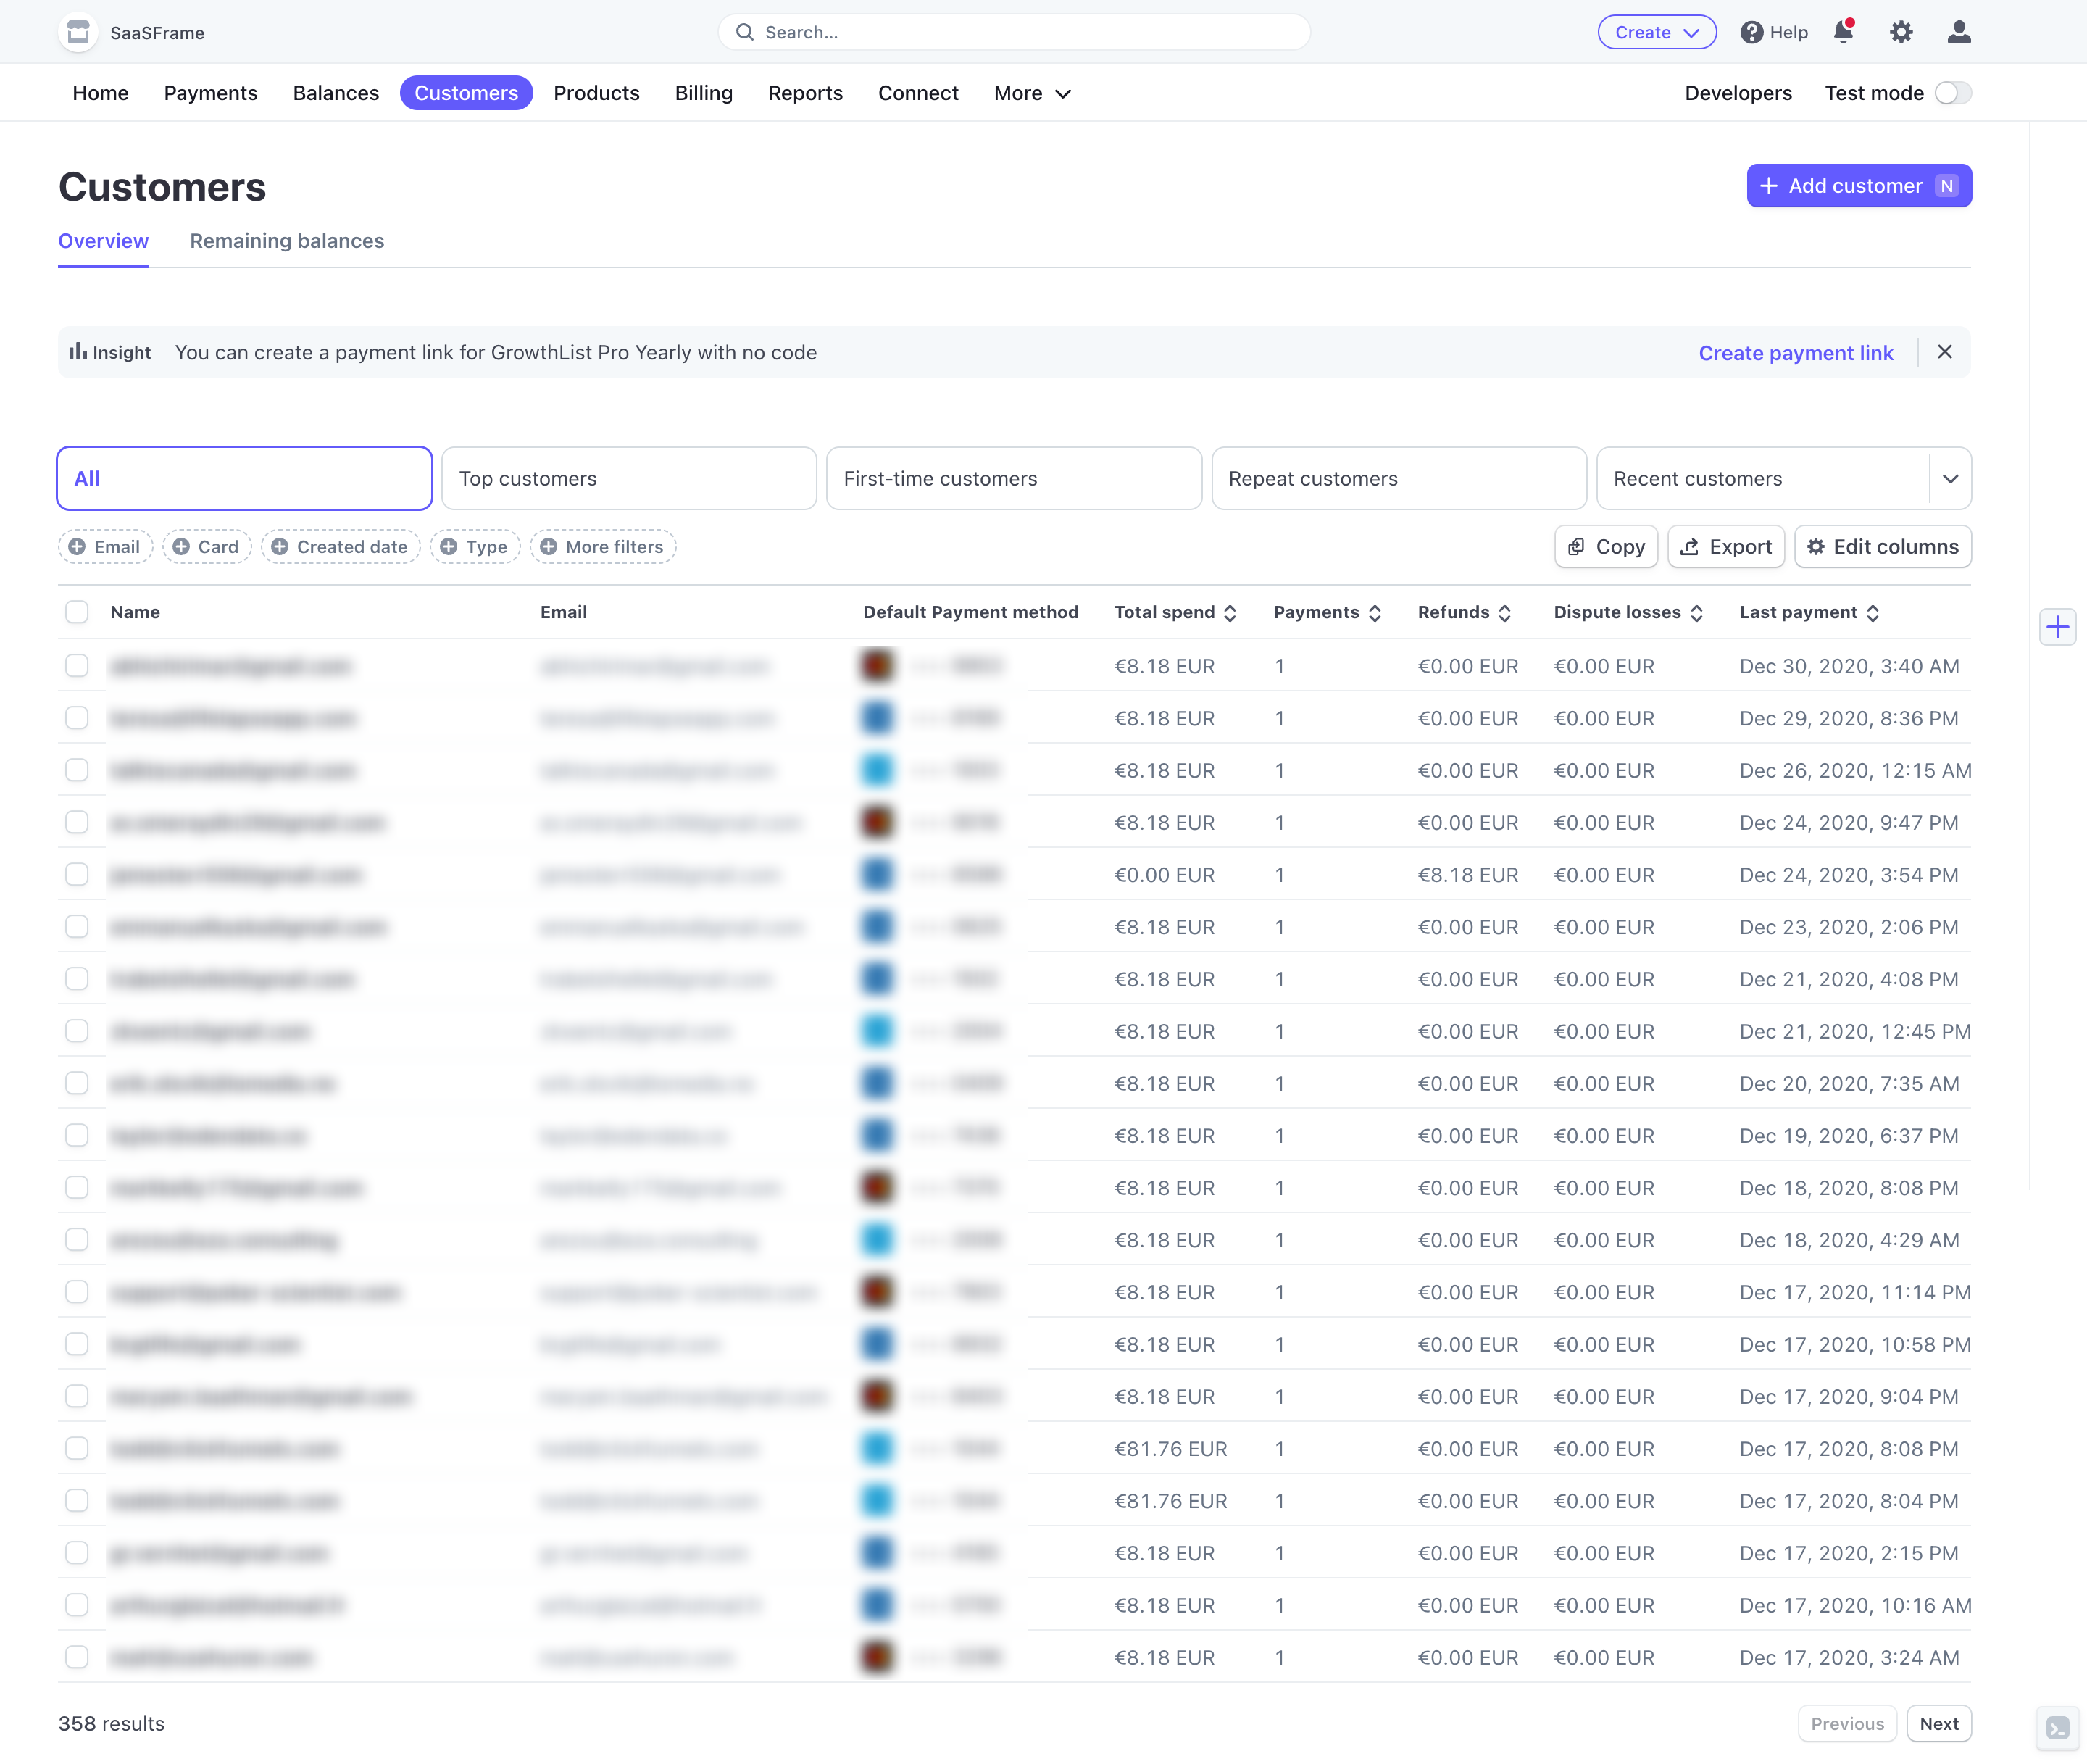Click Edit columns button
The height and width of the screenshot is (1764, 2087).
pyautogui.click(x=1882, y=547)
